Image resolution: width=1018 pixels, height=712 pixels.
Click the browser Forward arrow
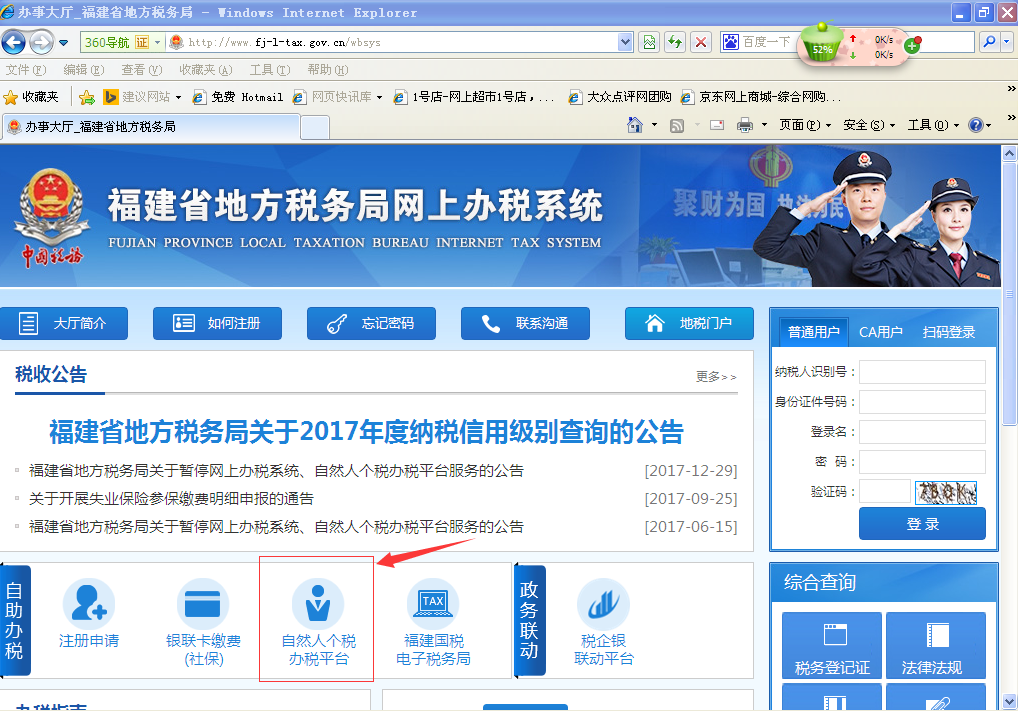[x=42, y=43]
